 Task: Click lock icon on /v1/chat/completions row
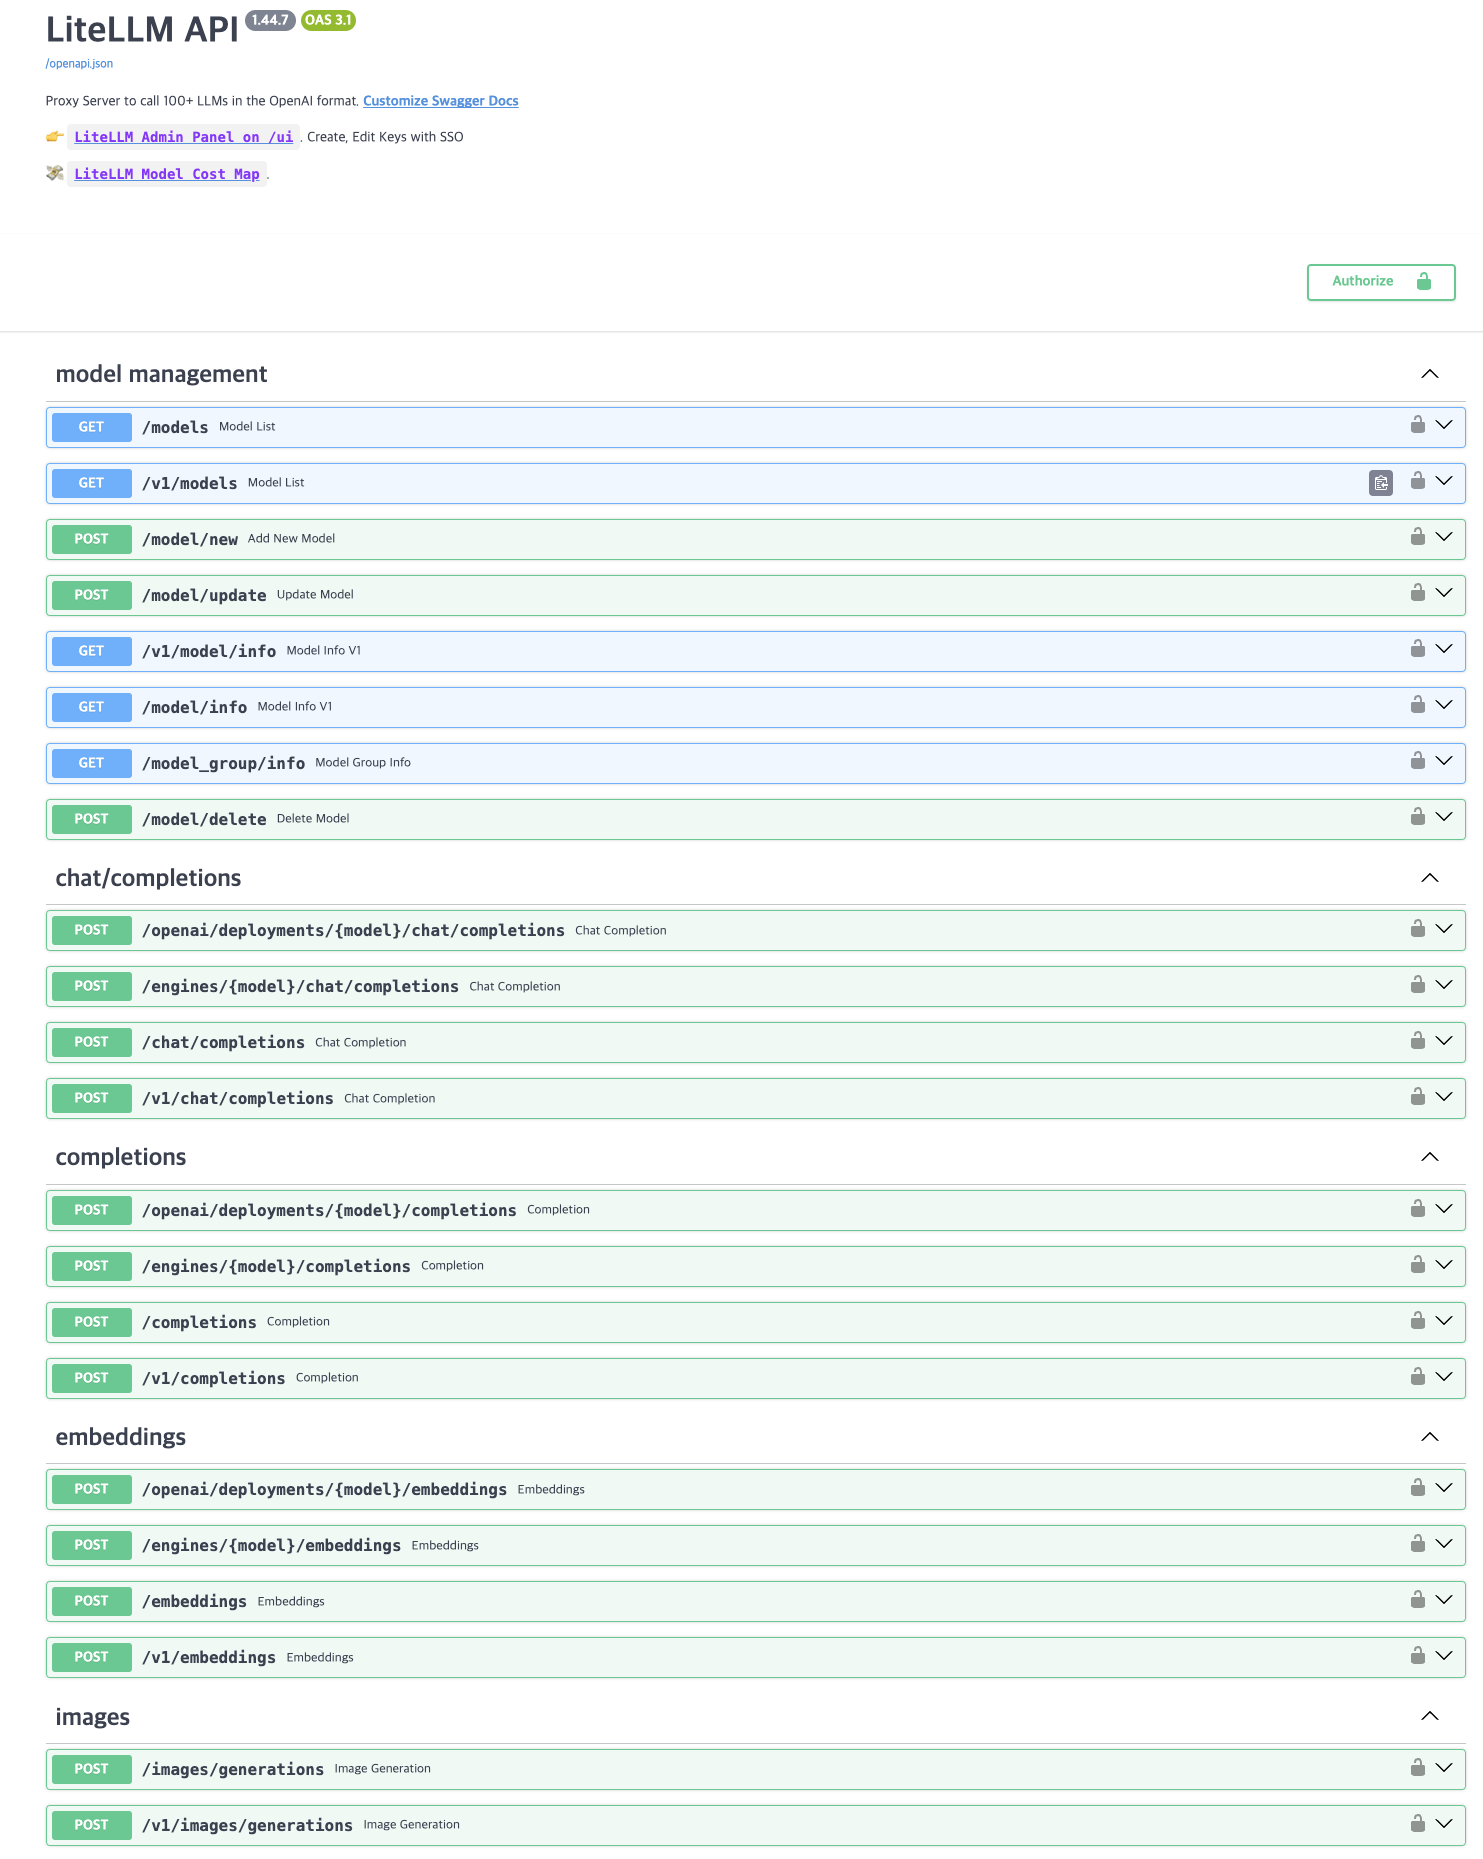[1417, 1097]
